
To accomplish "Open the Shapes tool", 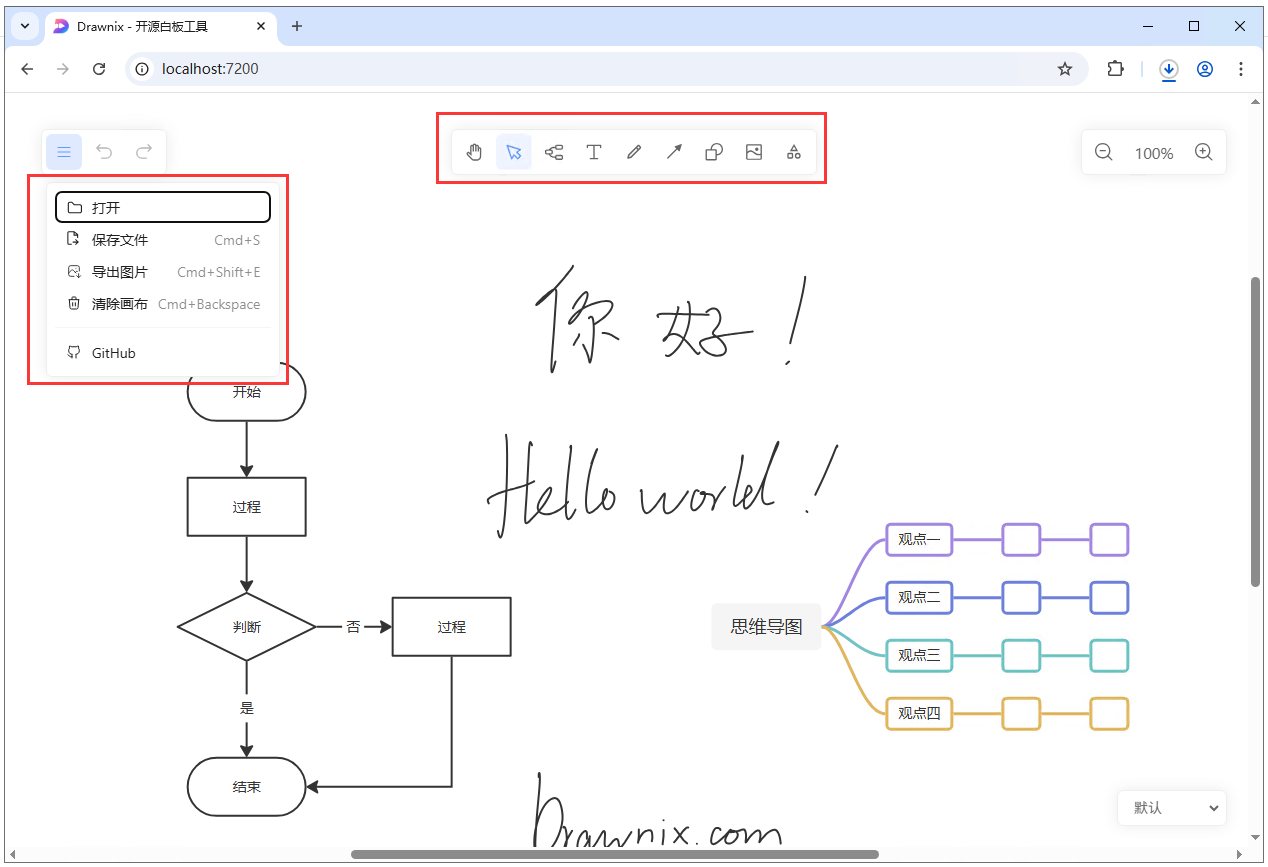I will (714, 152).
